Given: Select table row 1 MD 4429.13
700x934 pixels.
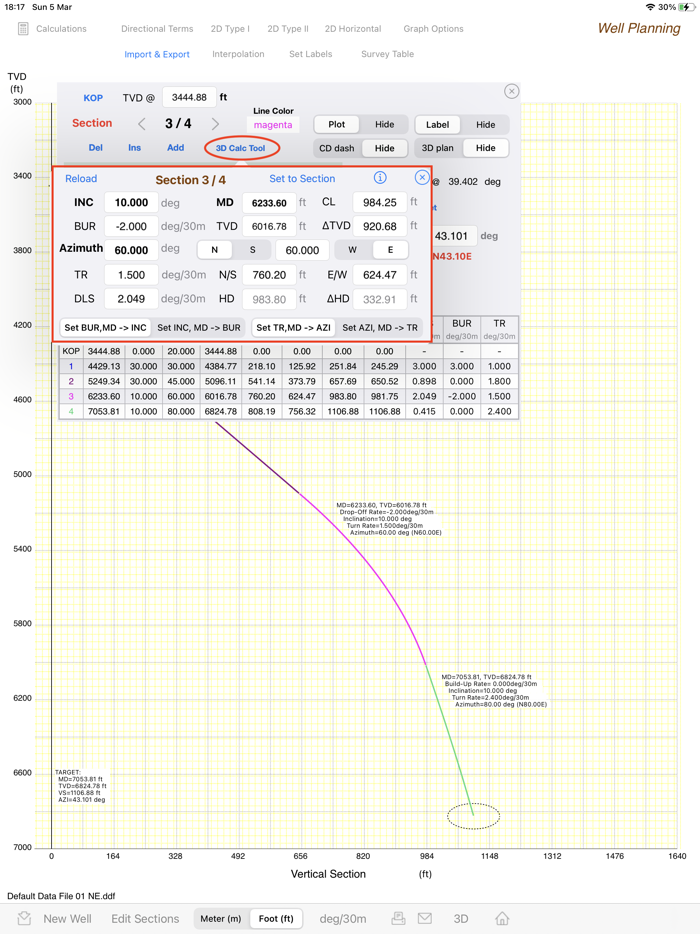Looking at the screenshot, I should (x=288, y=366).
